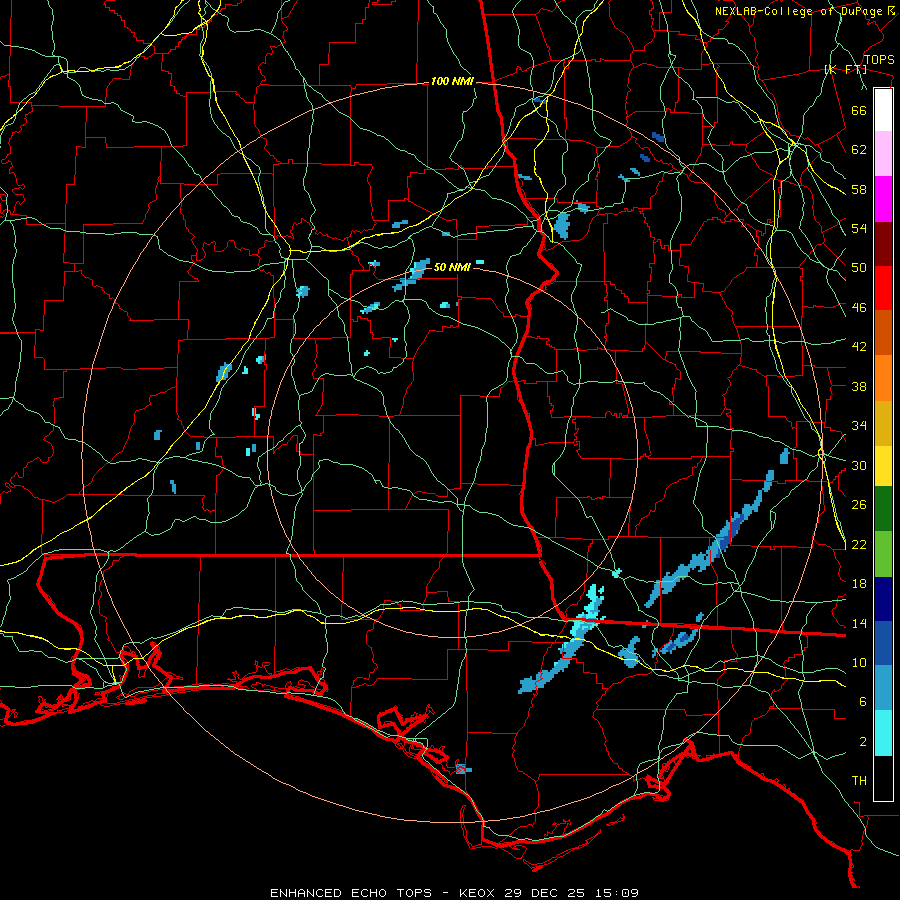Click the gold 38 kft legend swatch
This screenshot has width=900, height=900.
point(883,423)
